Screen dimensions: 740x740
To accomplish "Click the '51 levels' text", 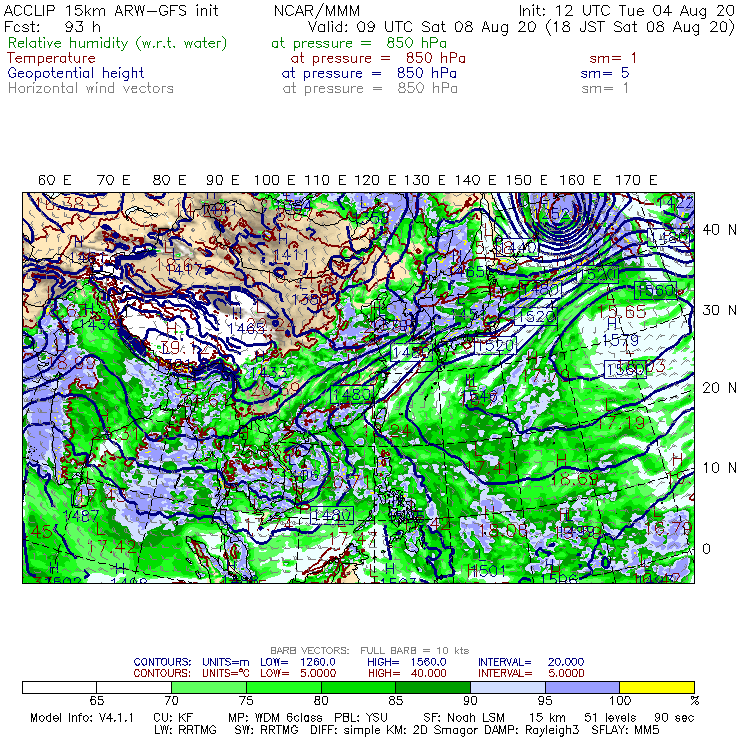I will click(x=611, y=718).
